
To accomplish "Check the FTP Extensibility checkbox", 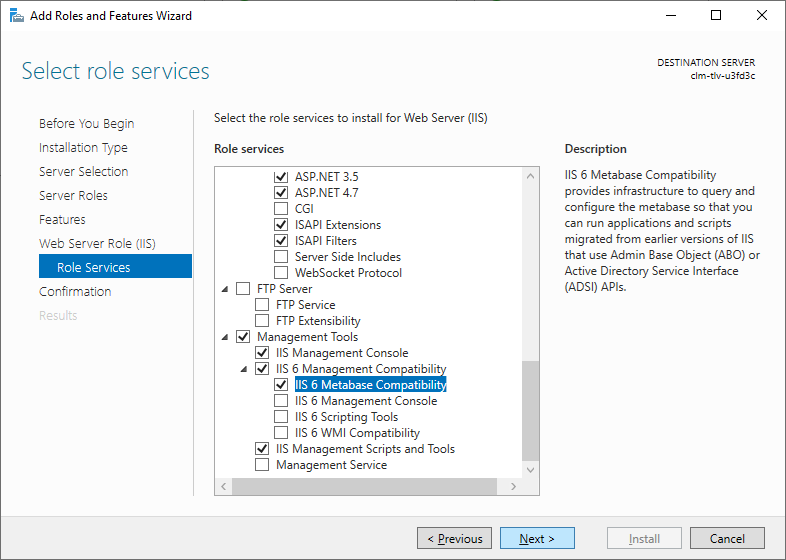I will click(262, 321).
